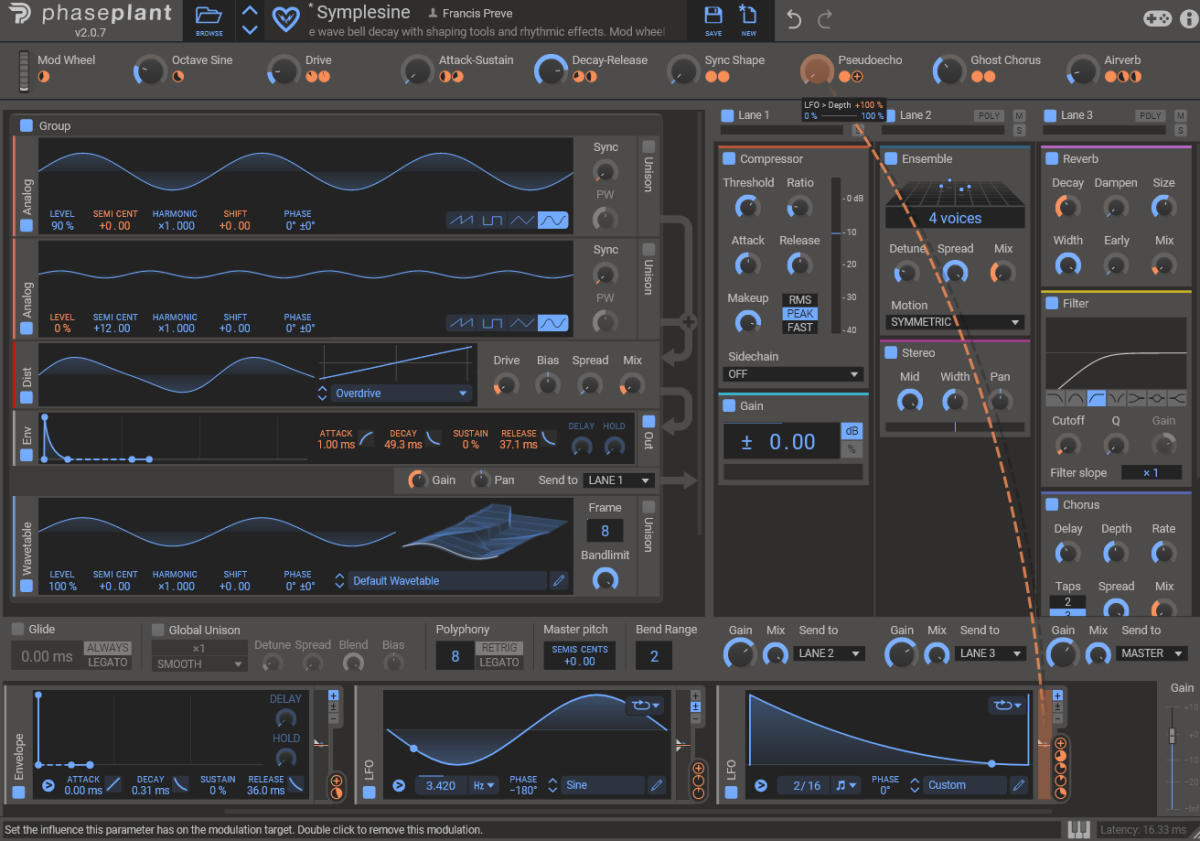Open the Send to LANE 3 dropdown
This screenshot has height=841, width=1200.
(x=992, y=653)
